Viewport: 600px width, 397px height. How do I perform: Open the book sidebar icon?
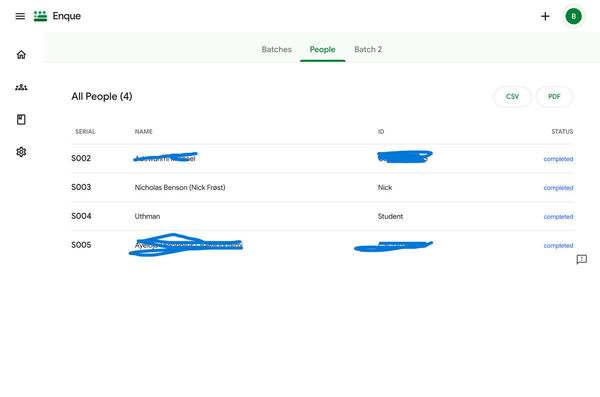pyautogui.click(x=21, y=119)
